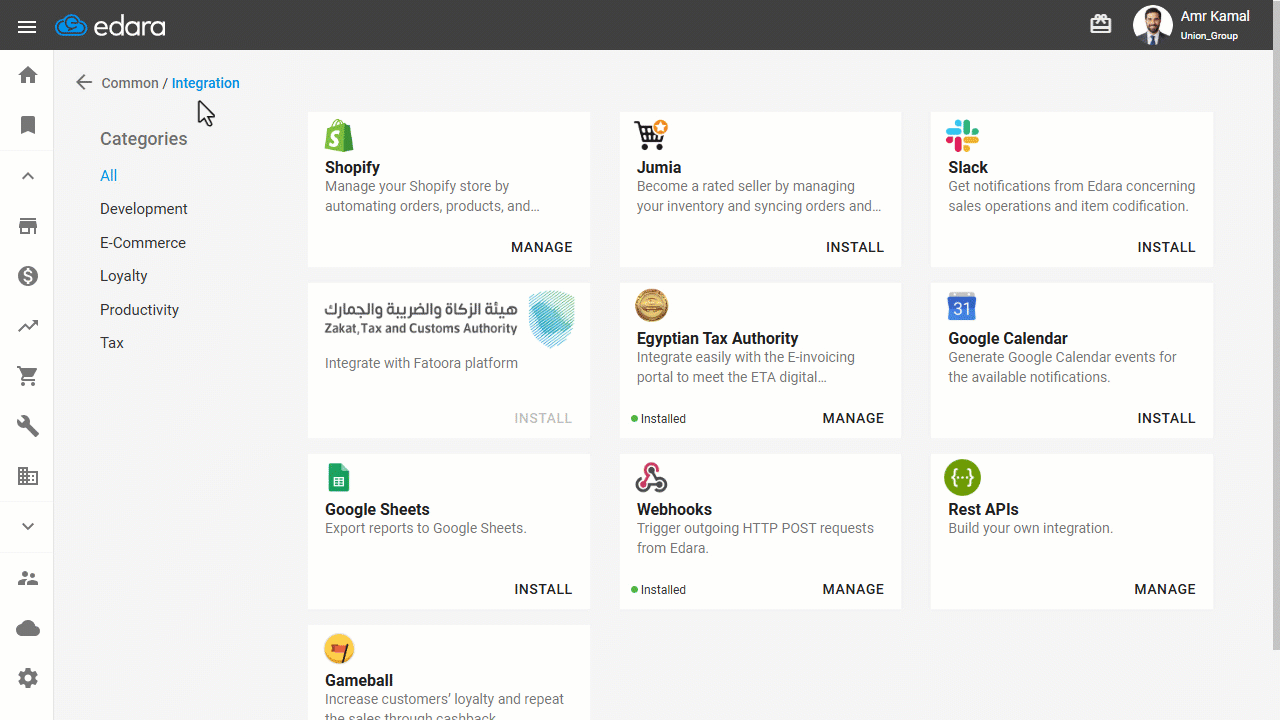The height and width of the screenshot is (720, 1280).
Task: Open the building sidebar icon
Action: tap(28, 476)
